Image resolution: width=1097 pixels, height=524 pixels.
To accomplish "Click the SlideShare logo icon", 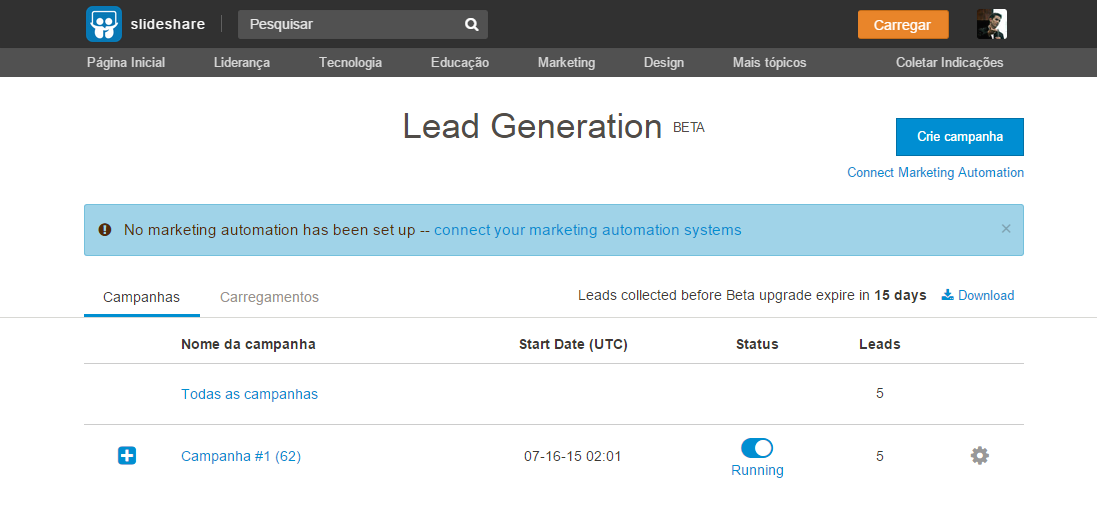I will tap(103, 24).
